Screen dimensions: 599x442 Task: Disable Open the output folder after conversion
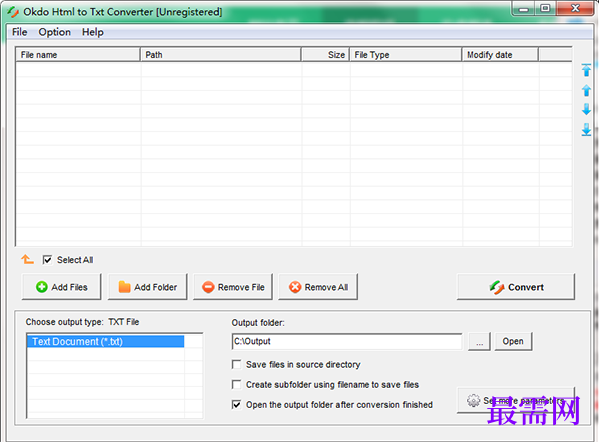click(x=236, y=405)
